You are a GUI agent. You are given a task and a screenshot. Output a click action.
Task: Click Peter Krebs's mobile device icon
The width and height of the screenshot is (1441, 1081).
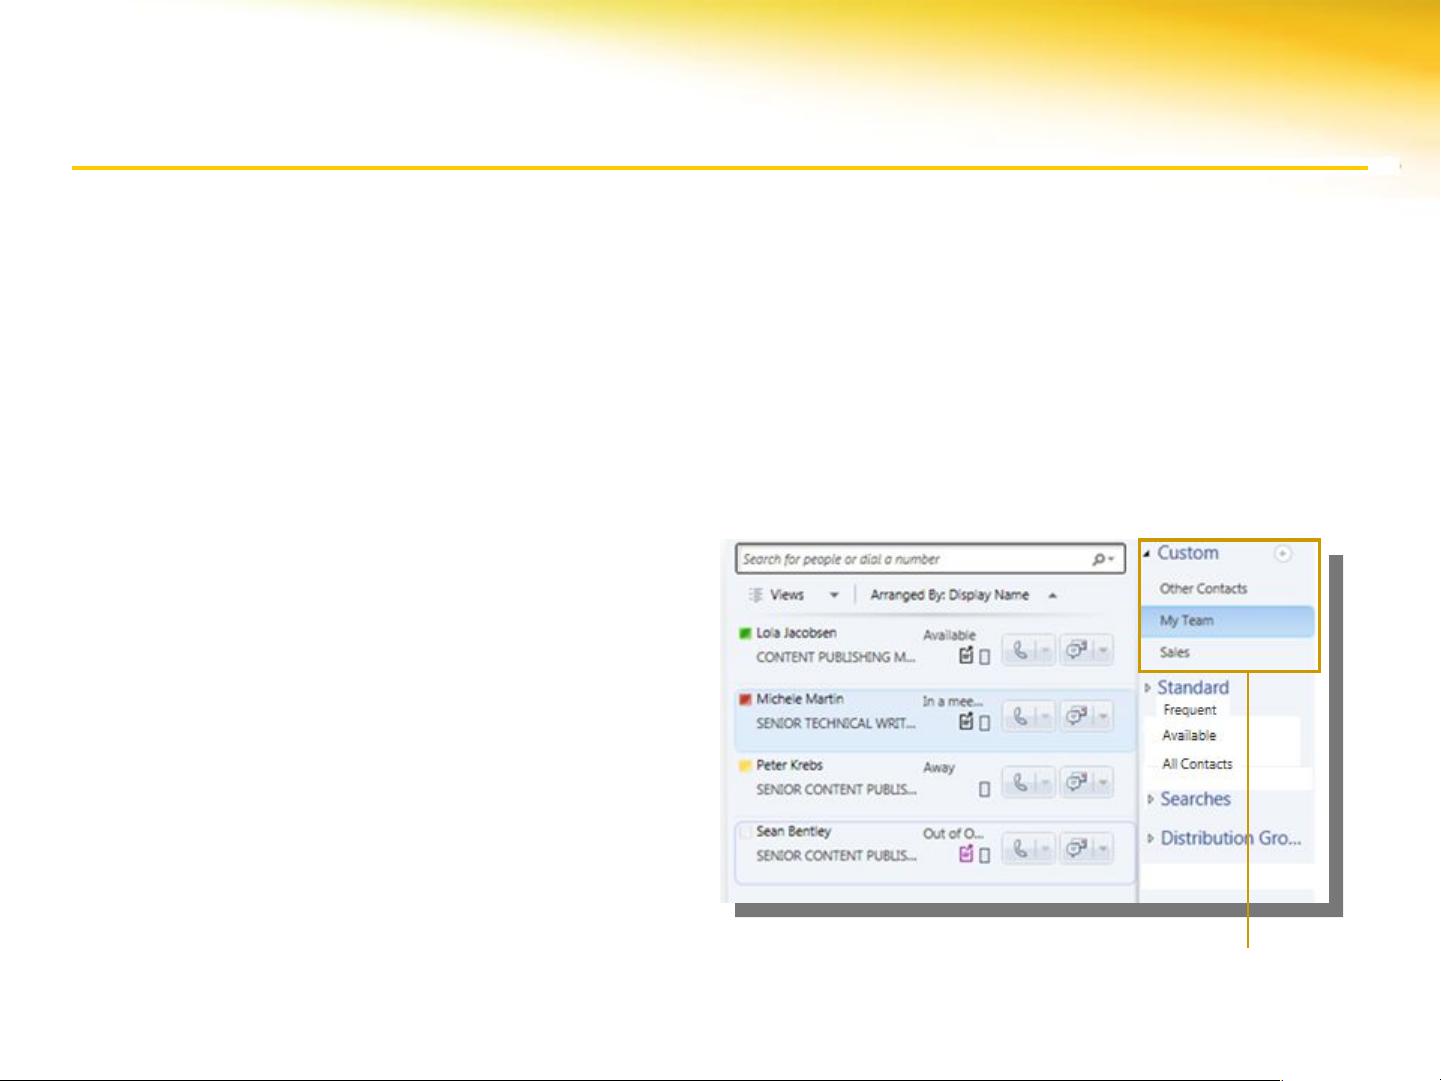[985, 789]
